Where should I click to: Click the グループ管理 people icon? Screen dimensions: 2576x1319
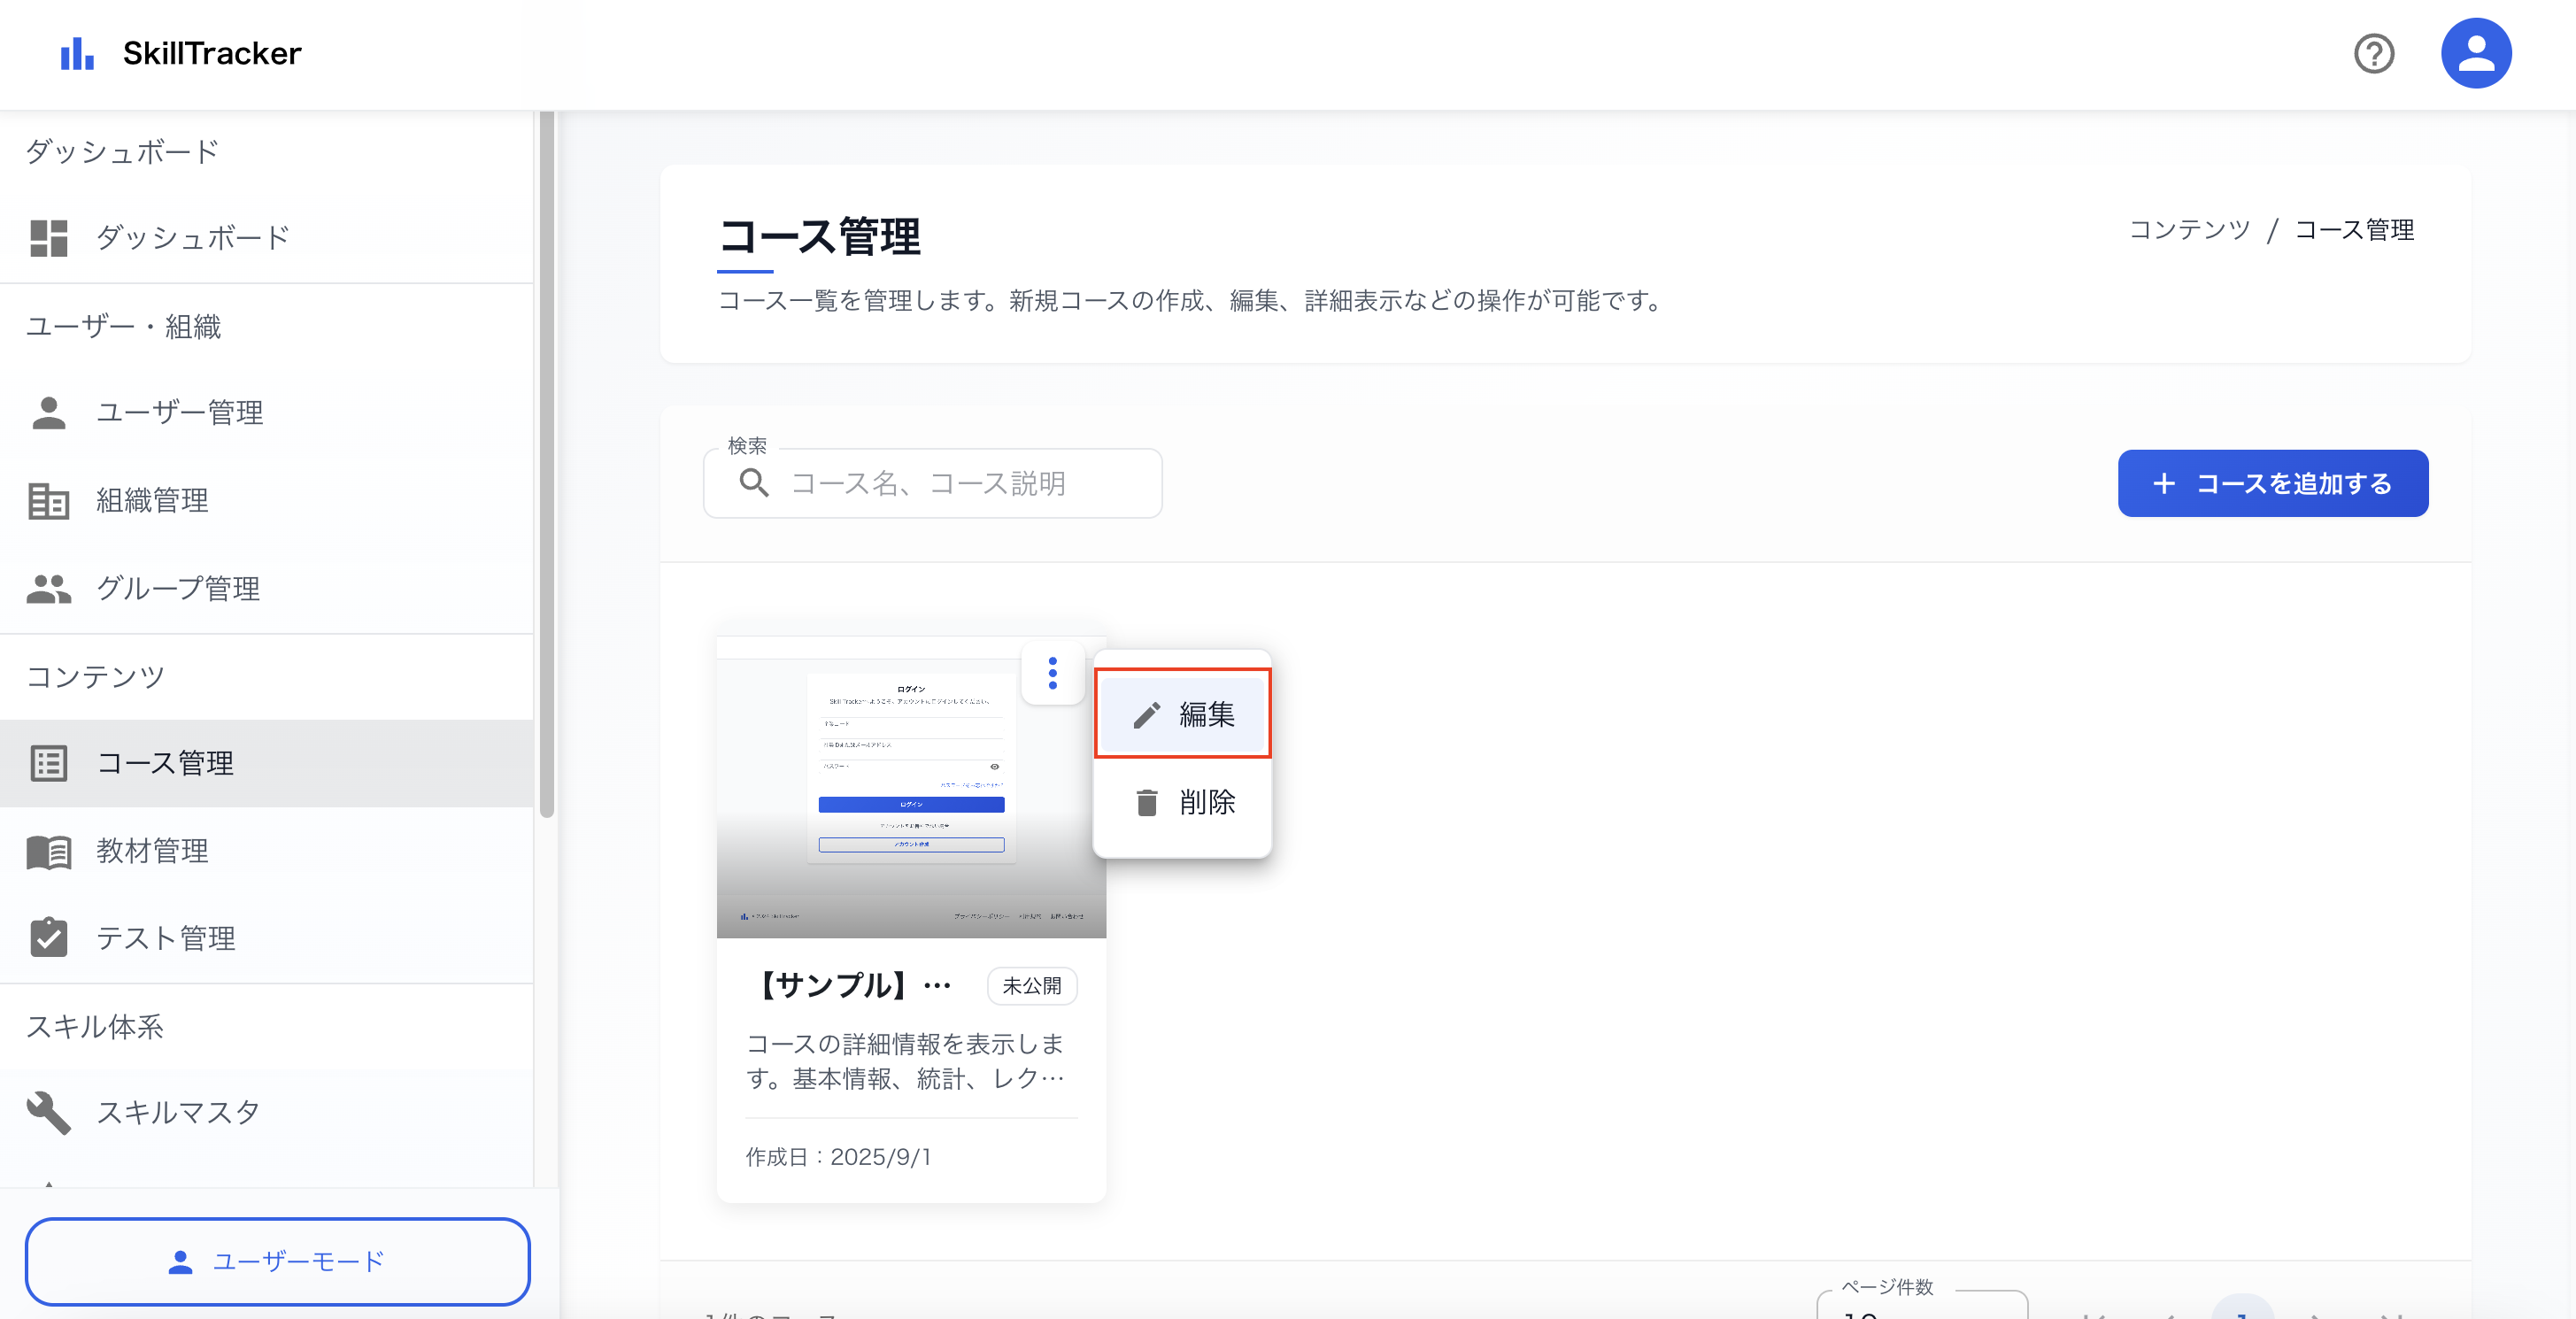pos(49,589)
